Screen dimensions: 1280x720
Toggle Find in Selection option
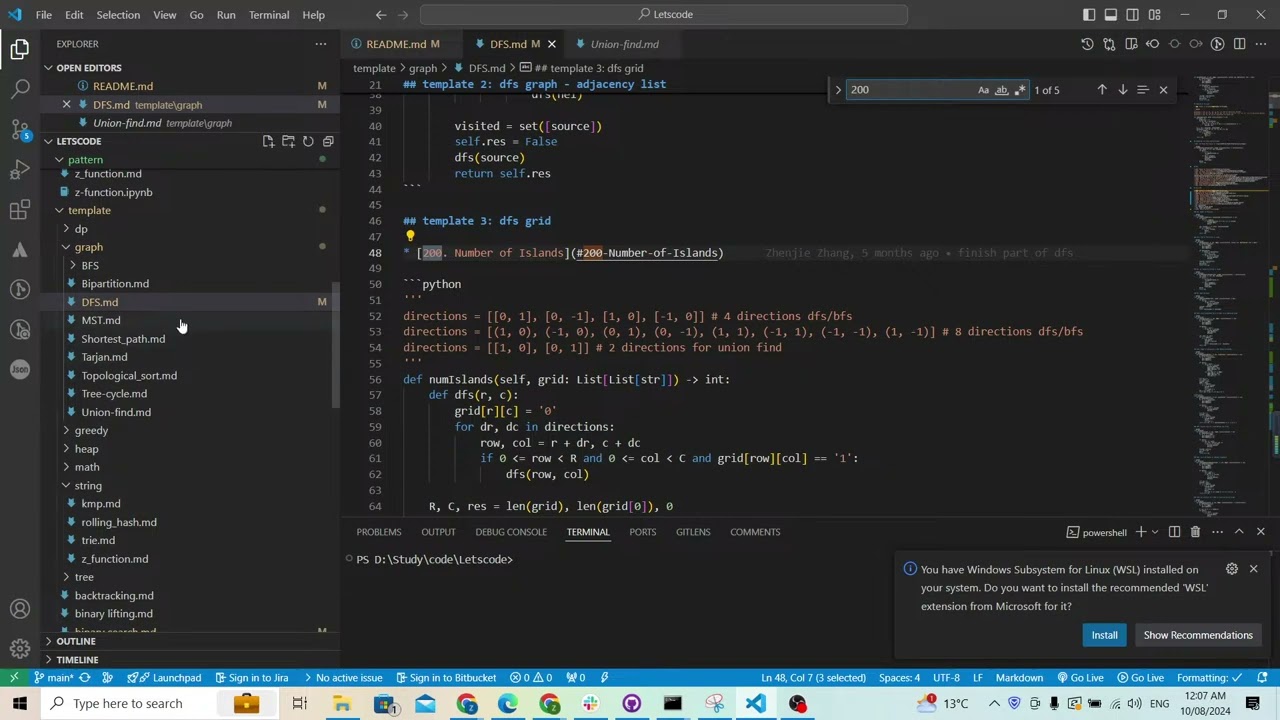click(1143, 90)
